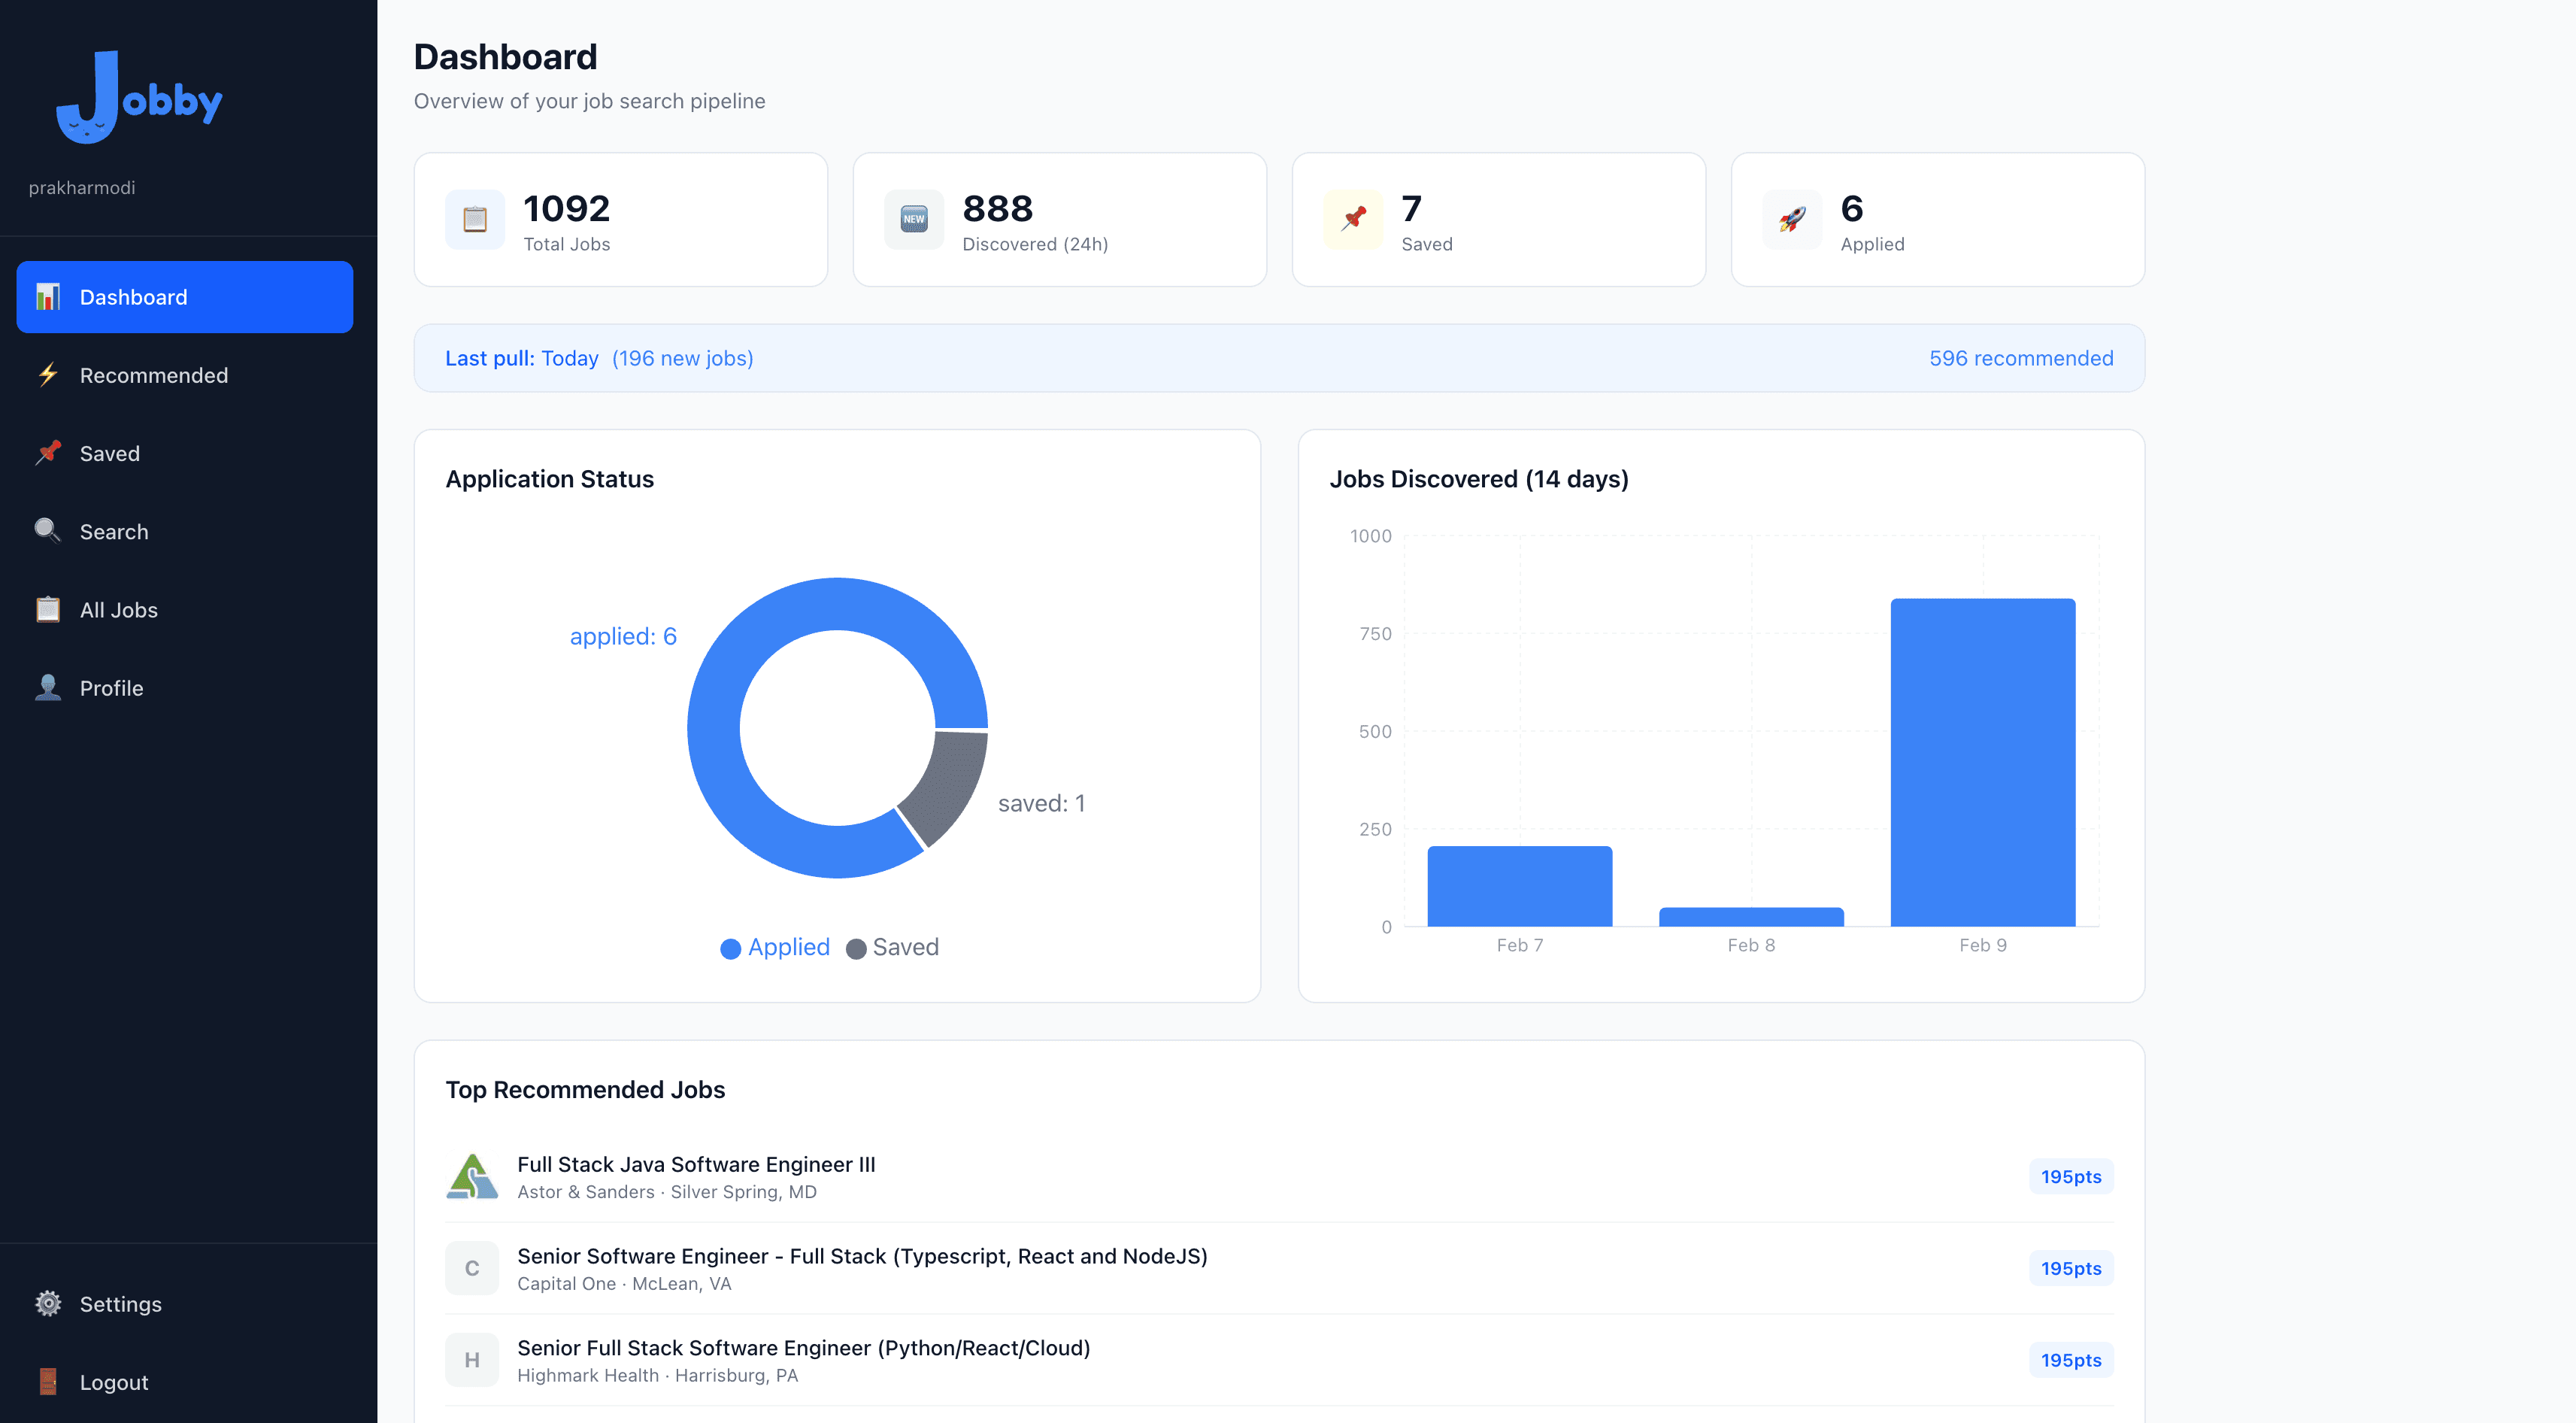Select the clipboard All Jobs icon

point(47,609)
